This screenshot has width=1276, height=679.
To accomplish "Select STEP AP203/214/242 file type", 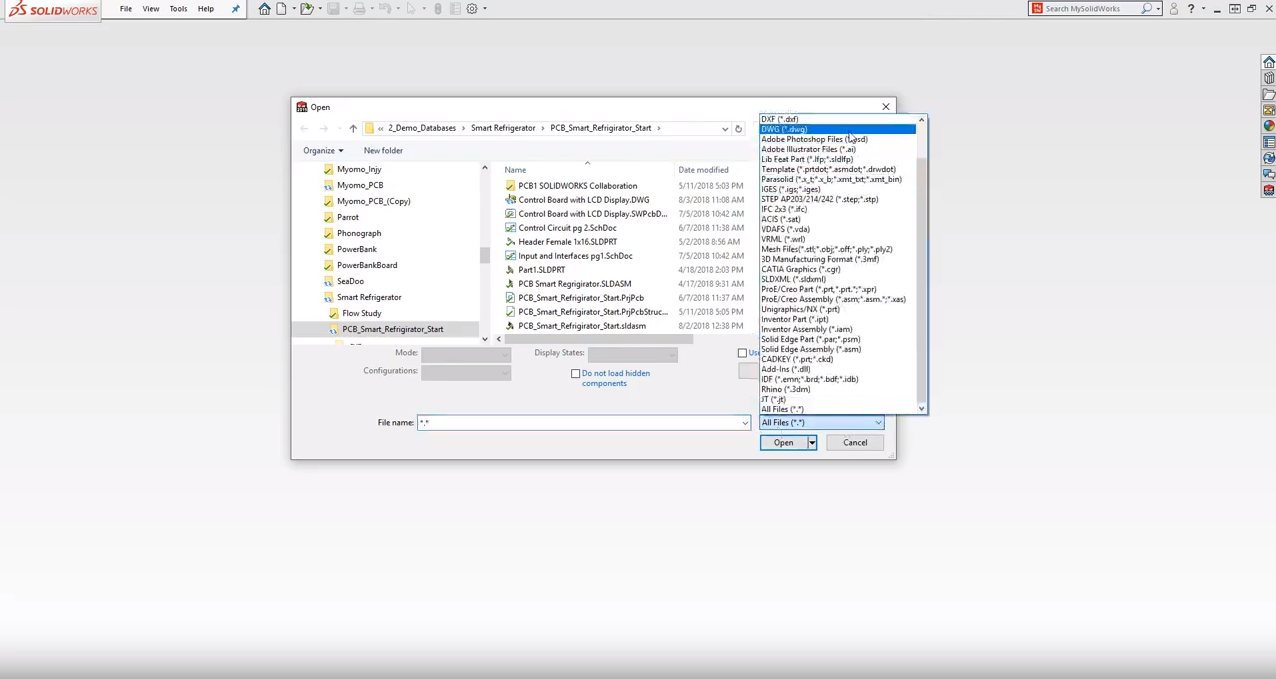I will 819,199.
